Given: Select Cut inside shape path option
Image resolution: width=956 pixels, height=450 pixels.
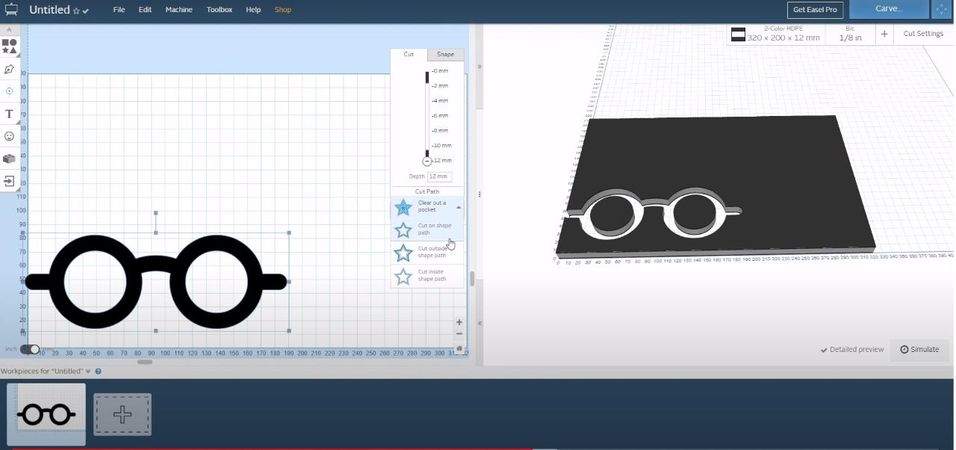Looking at the screenshot, I should (x=427, y=276).
